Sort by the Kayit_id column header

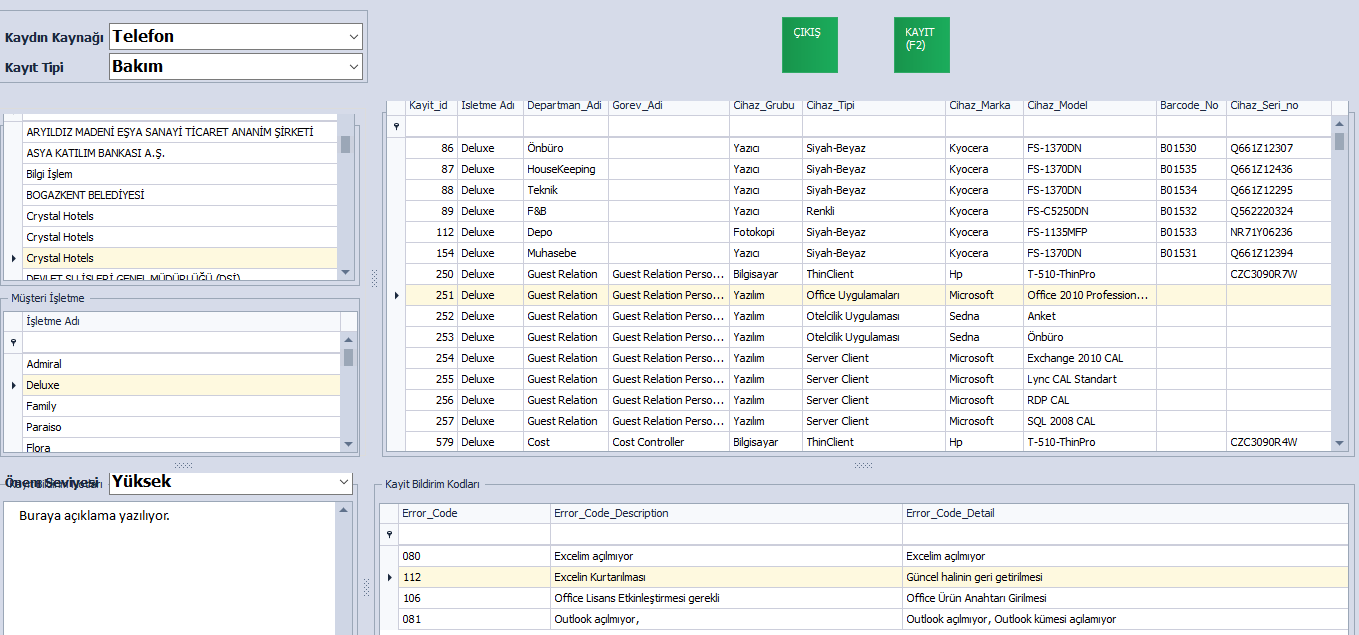coord(431,106)
